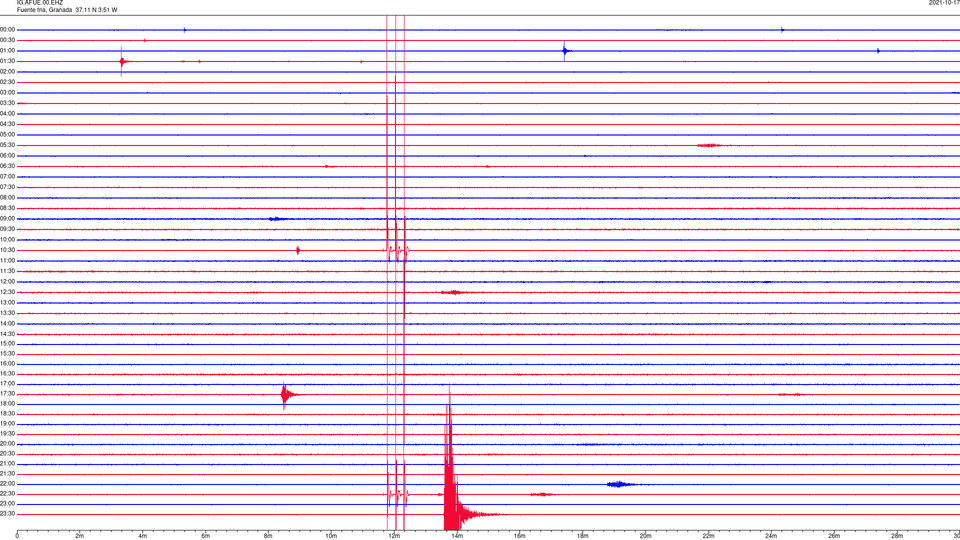Click the 01:30 trace time label

click(x=7, y=61)
